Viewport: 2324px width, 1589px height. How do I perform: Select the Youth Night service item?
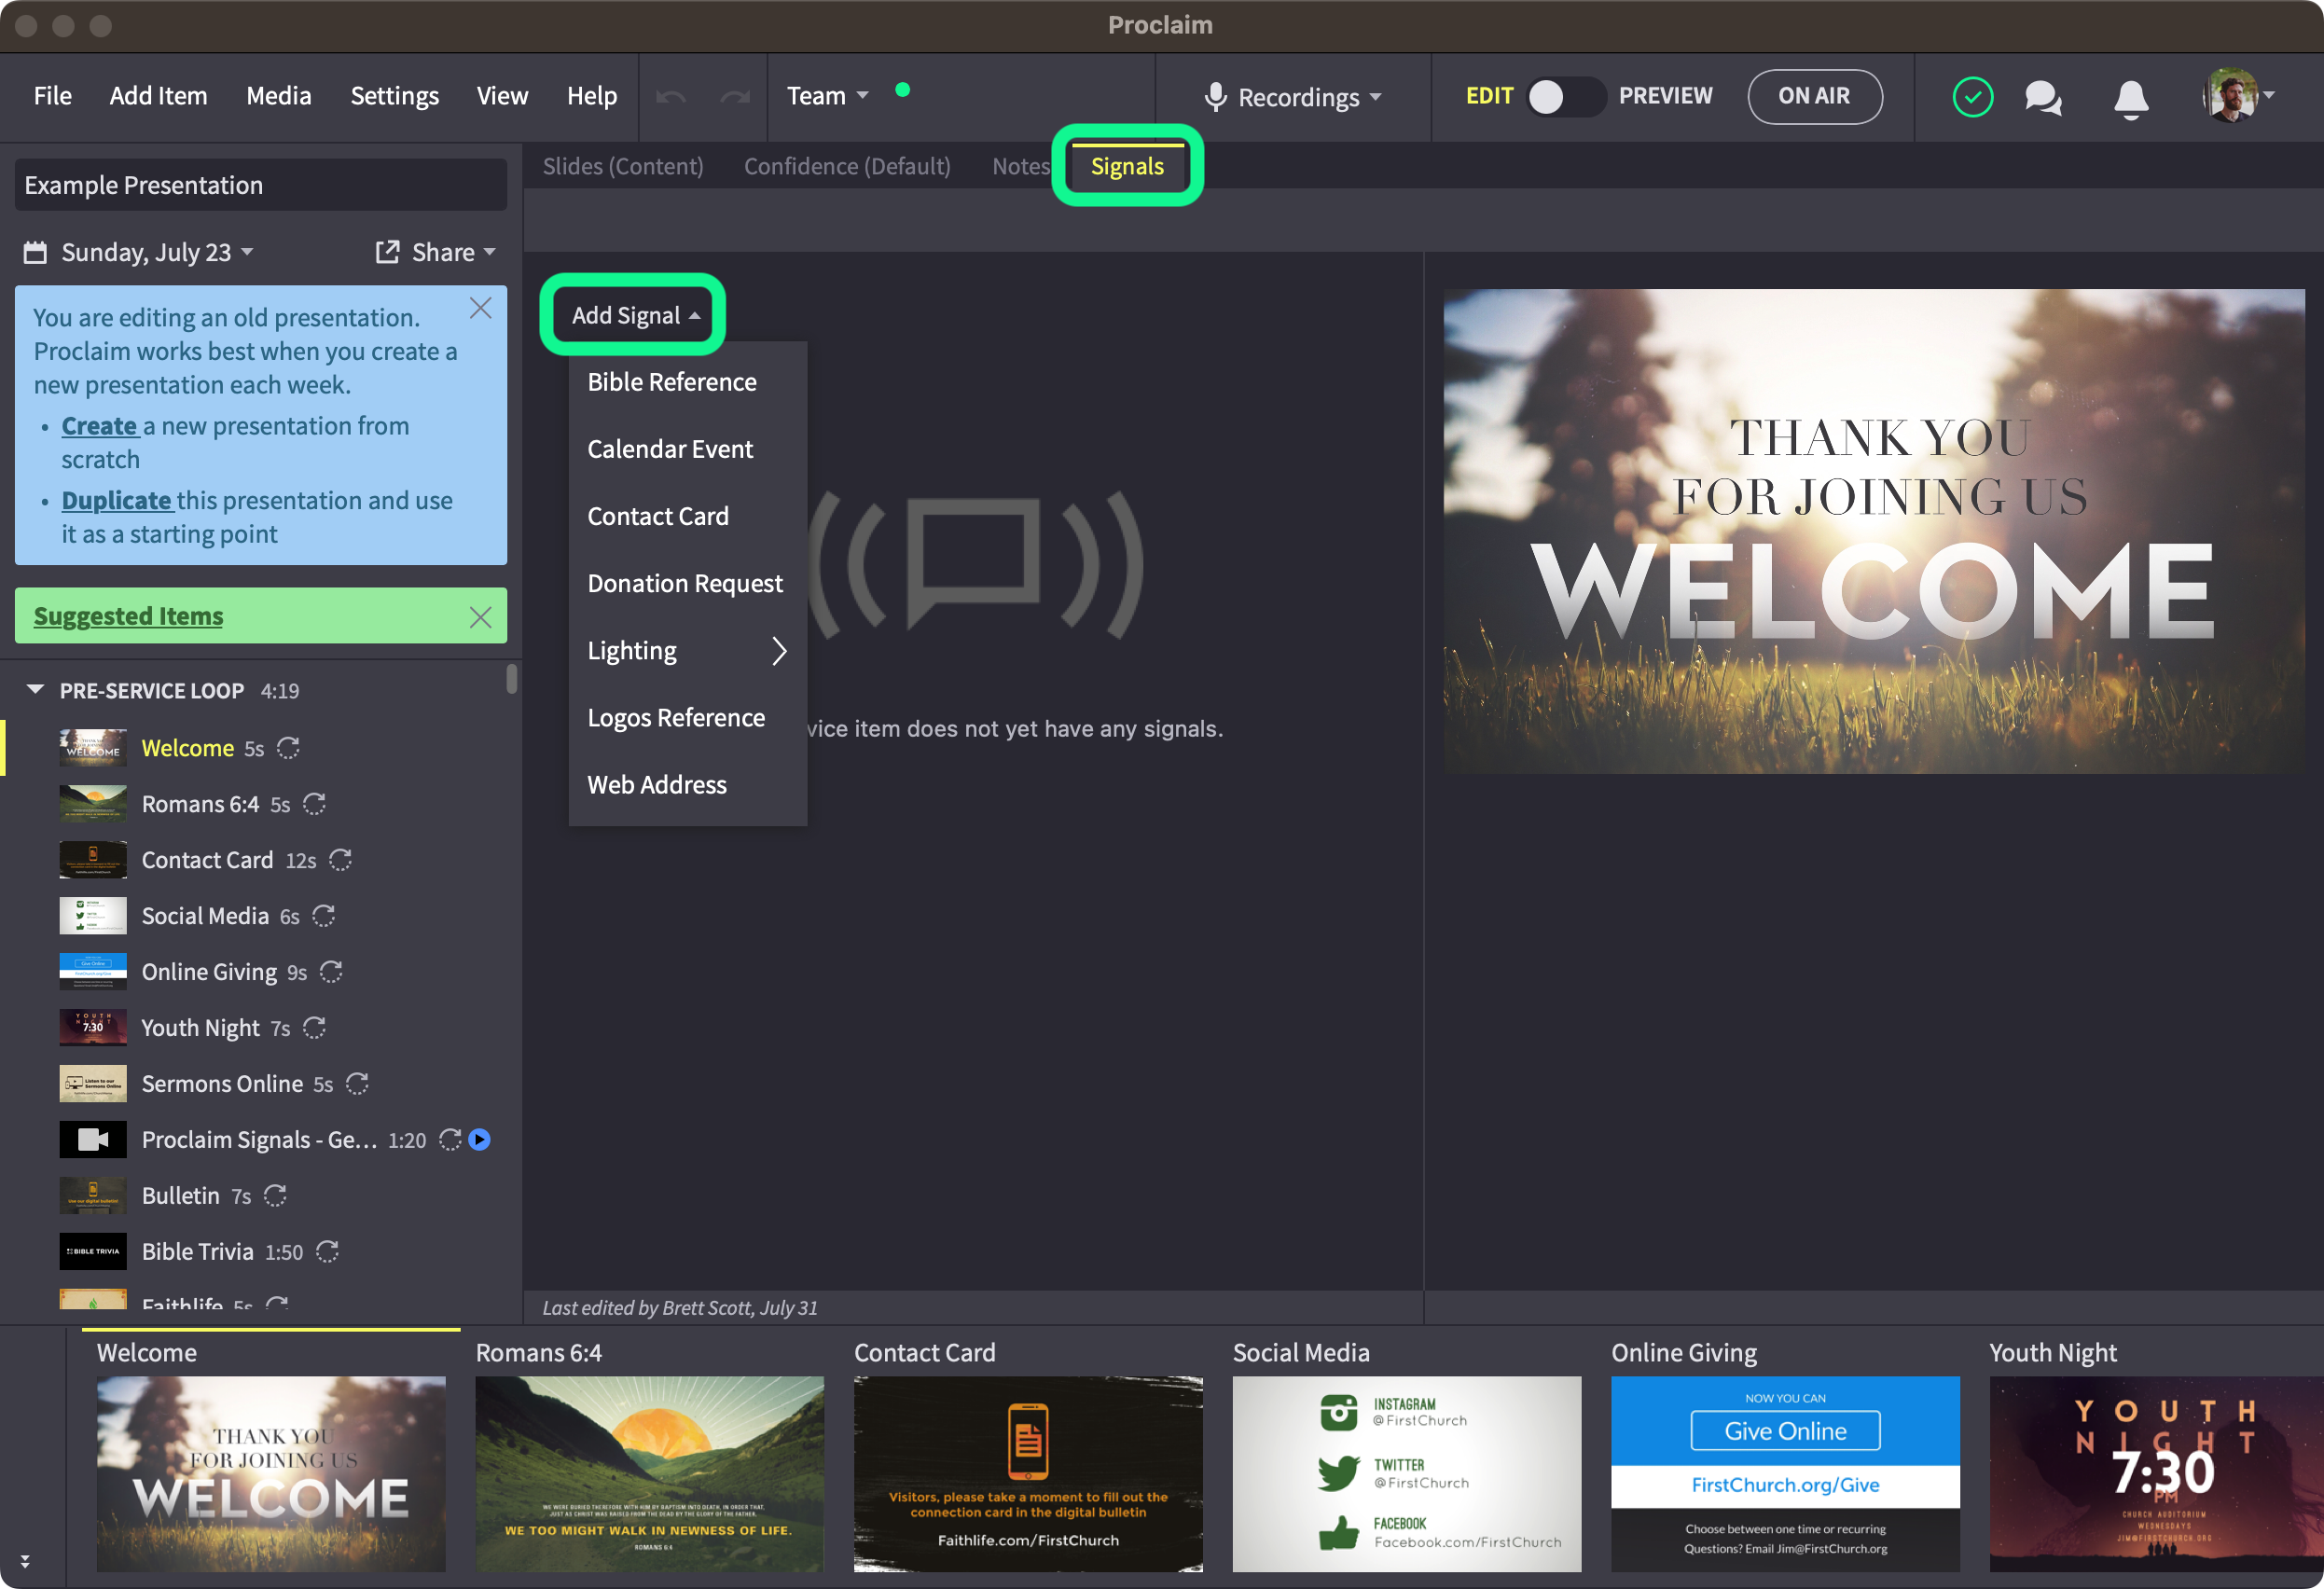pyautogui.click(x=260, y=1028)
